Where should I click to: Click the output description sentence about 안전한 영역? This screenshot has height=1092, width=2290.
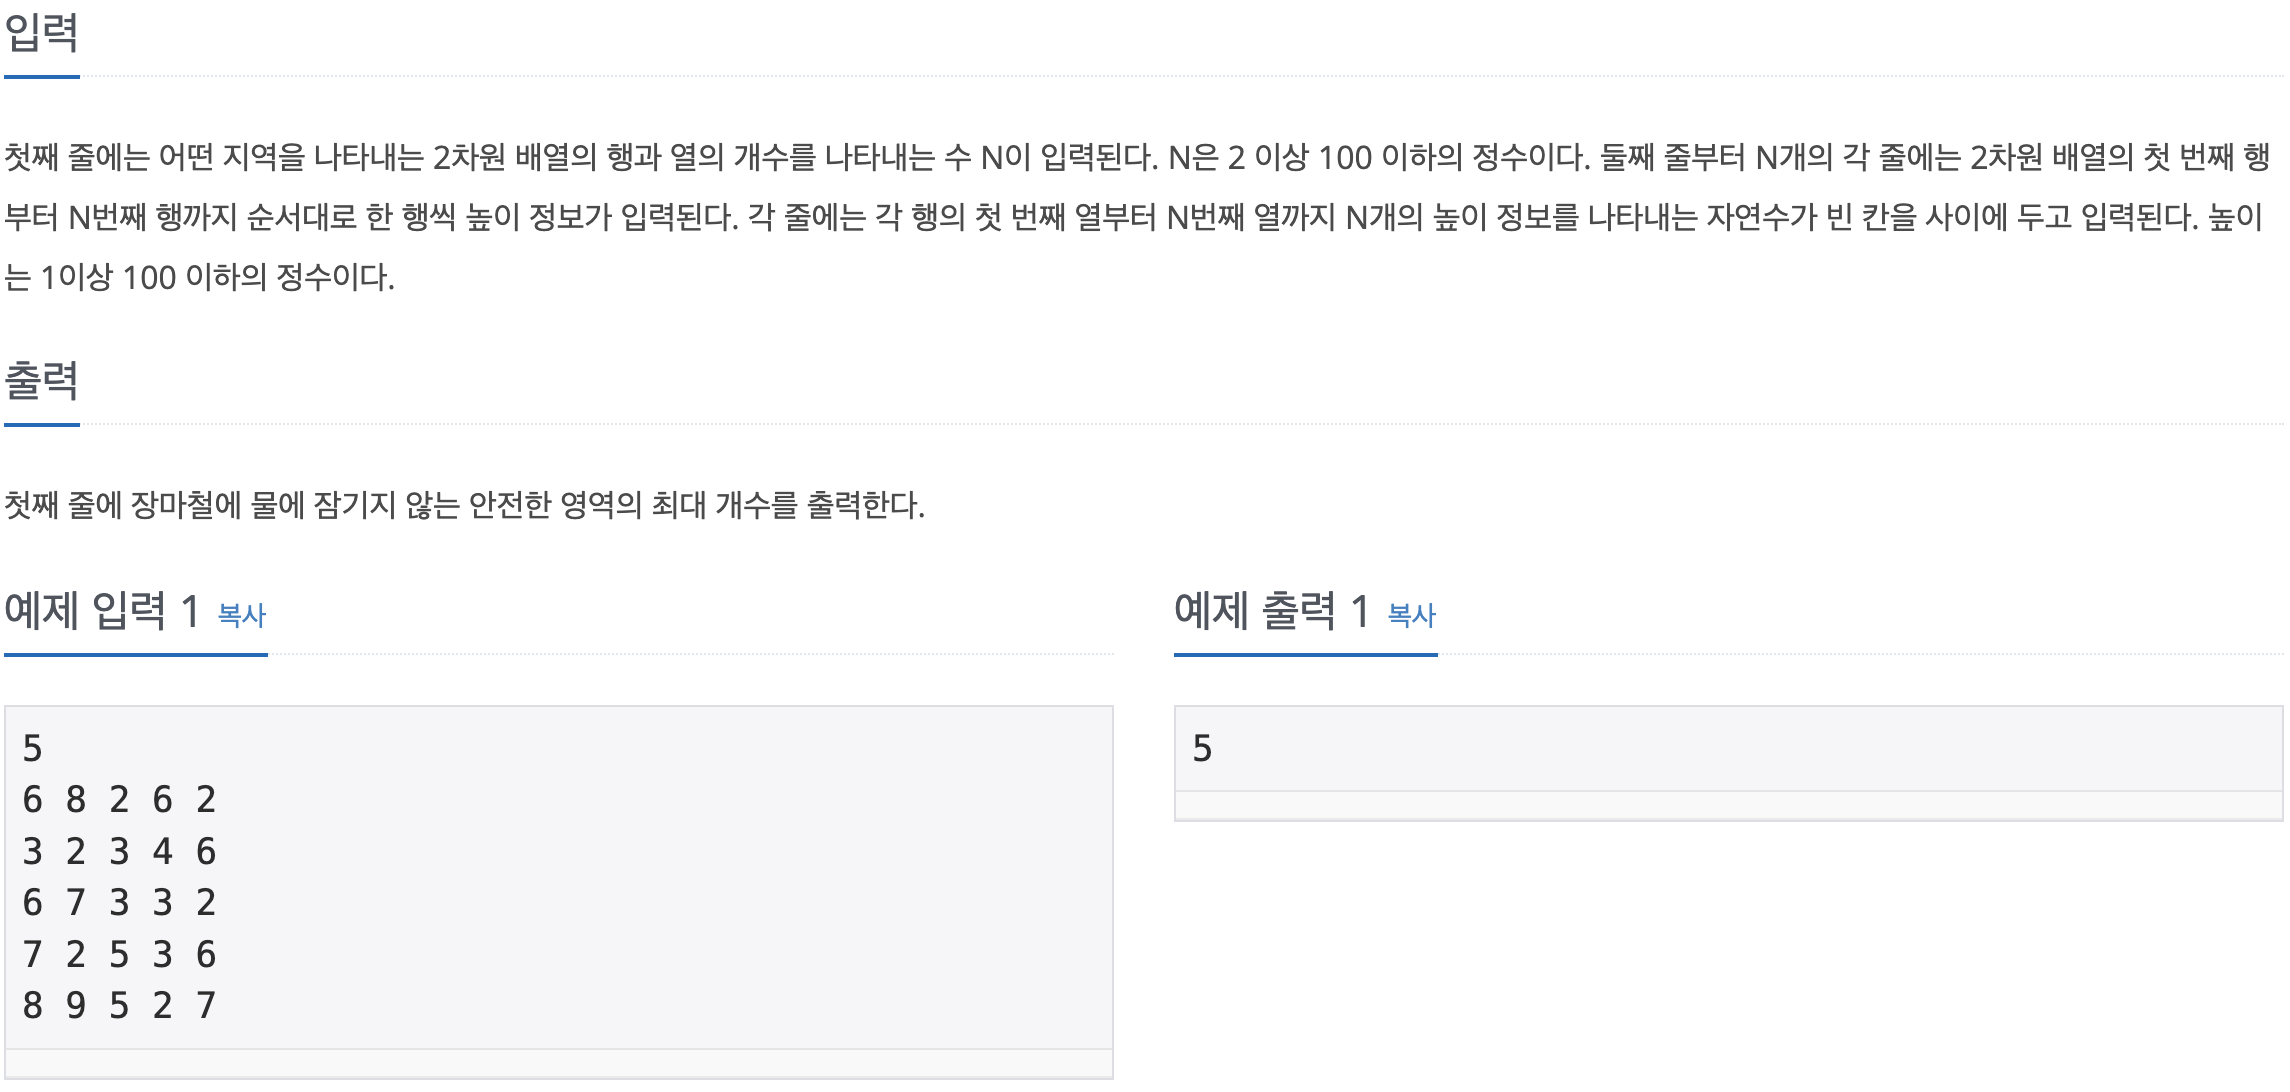(x=464, y=505)
